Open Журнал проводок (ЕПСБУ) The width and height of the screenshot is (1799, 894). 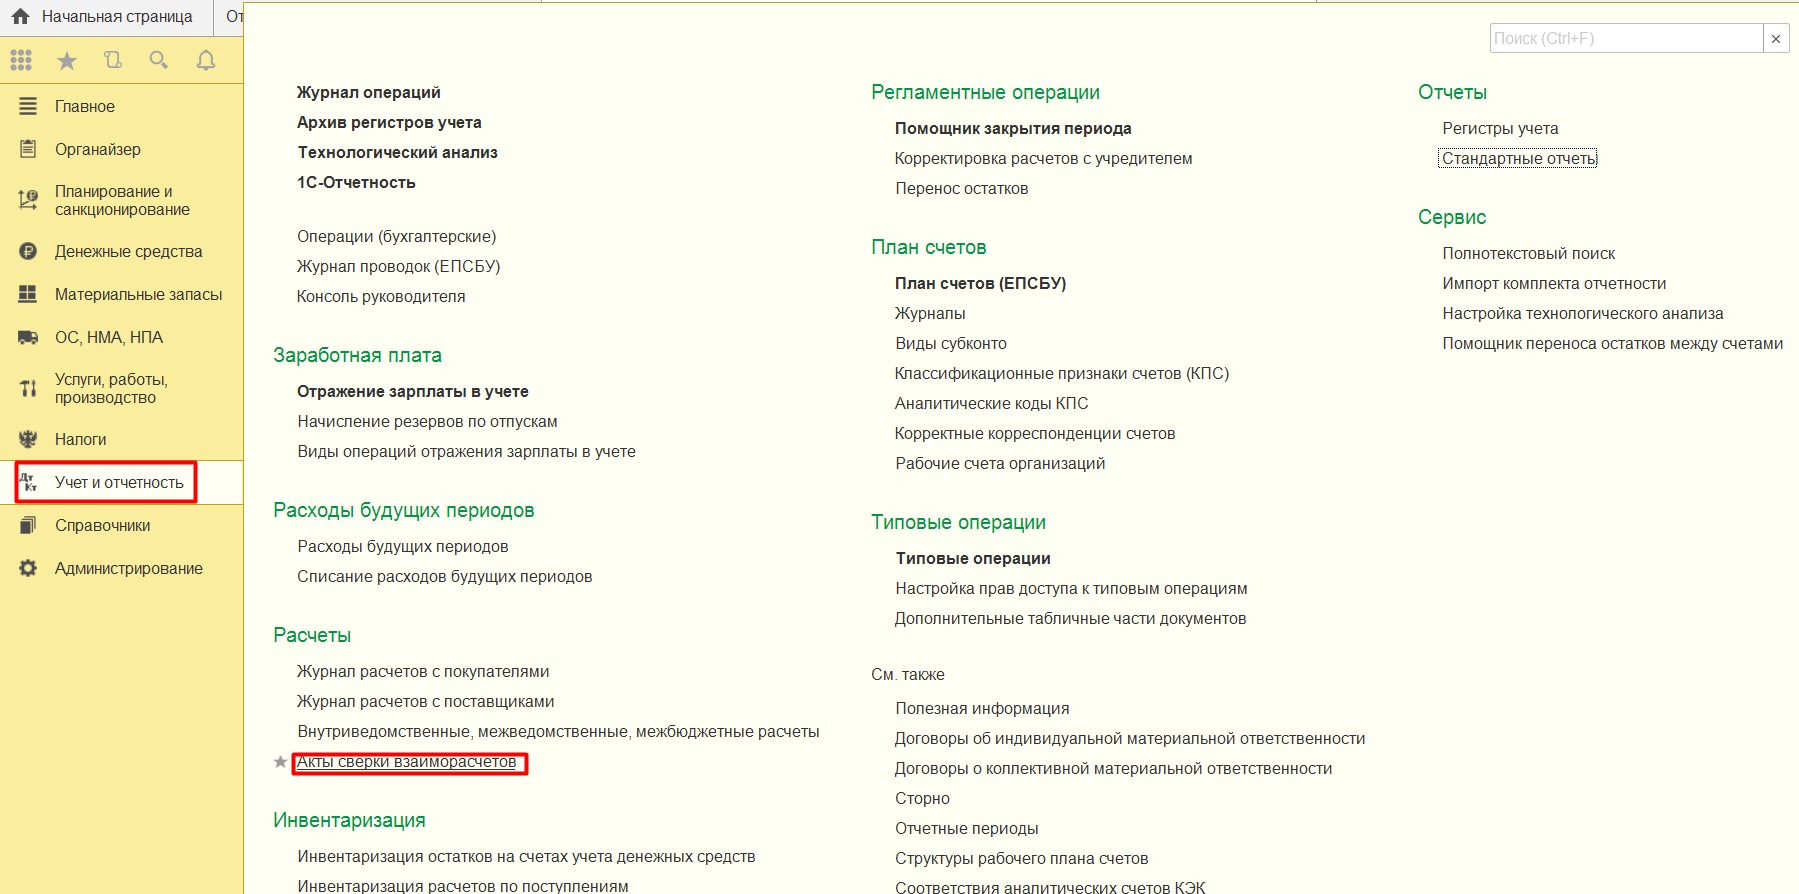[398, 266]
